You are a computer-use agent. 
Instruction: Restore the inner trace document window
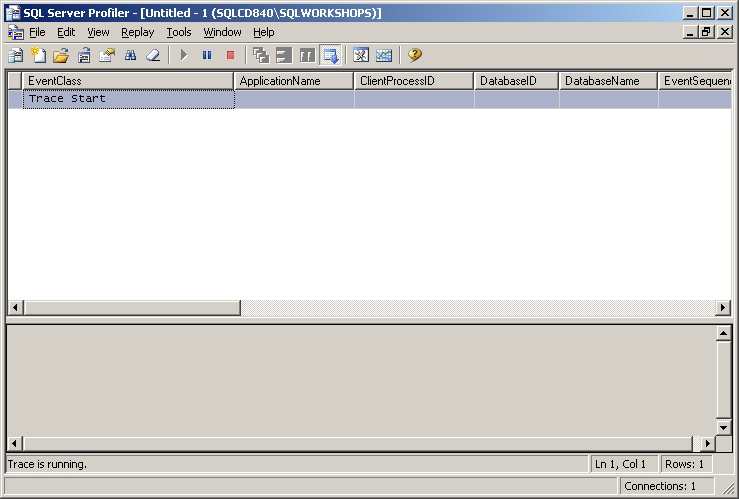(706, 32)
